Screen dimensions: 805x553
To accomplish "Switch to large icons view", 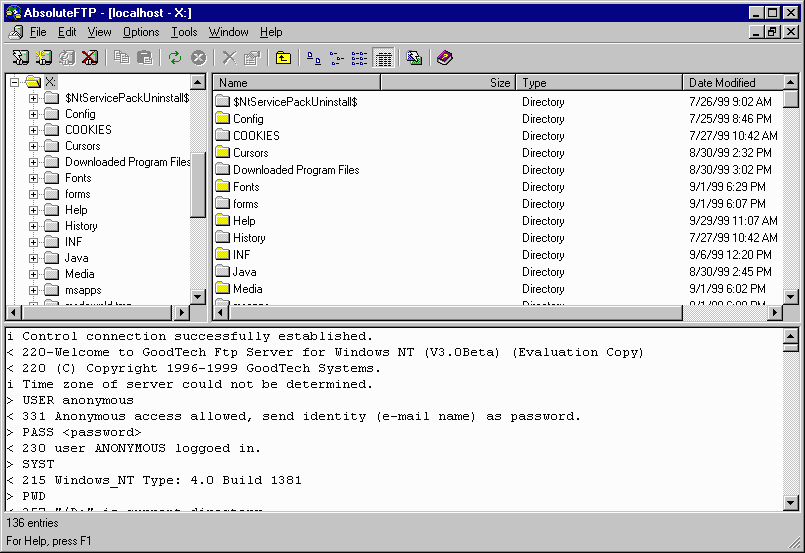I will point(314,58).
